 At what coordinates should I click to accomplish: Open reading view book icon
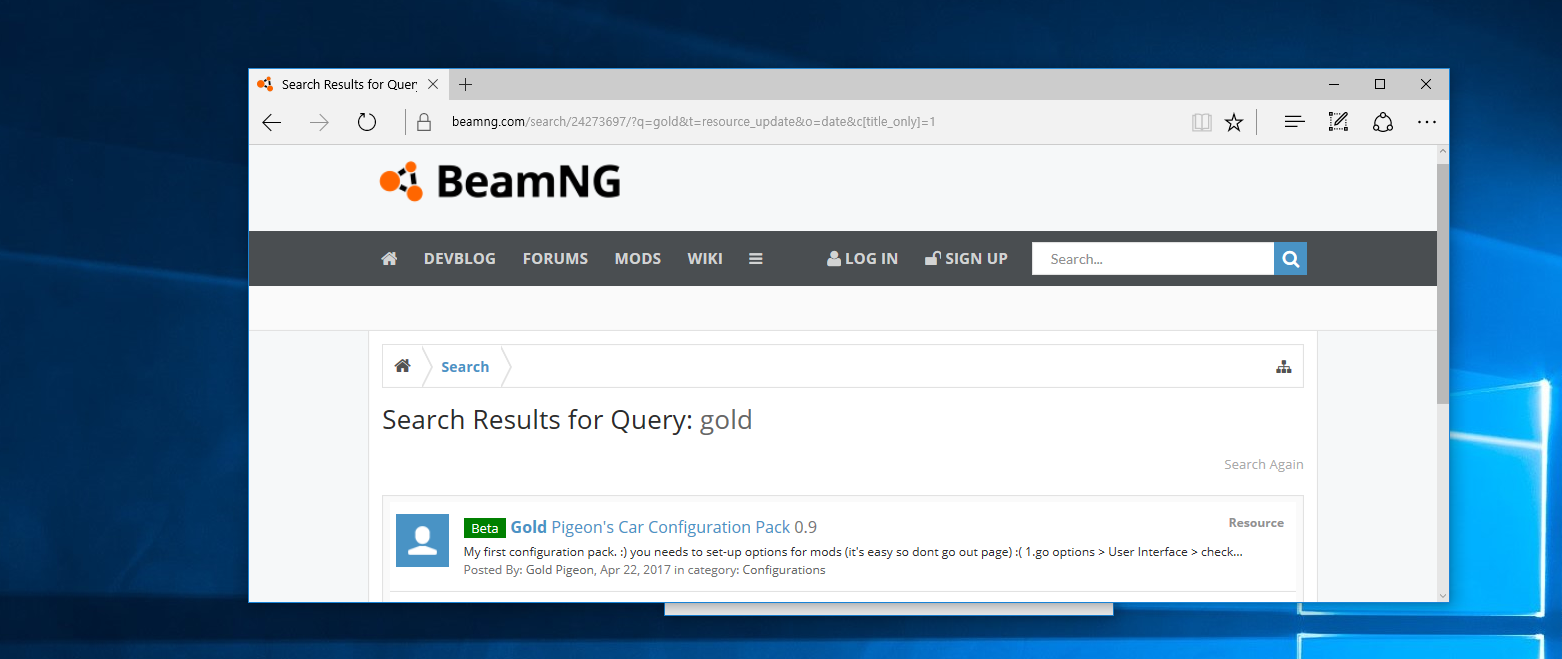[x=1201, y=122]
